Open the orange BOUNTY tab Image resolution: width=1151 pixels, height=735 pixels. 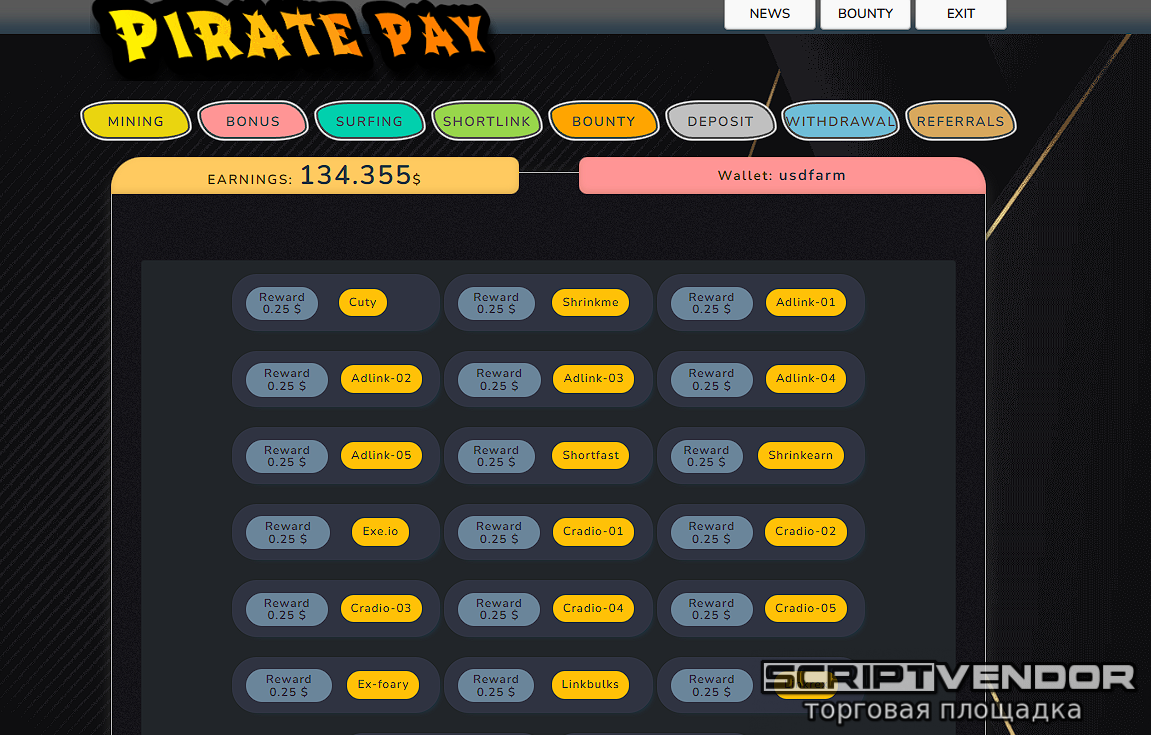(x=603, y=121)
